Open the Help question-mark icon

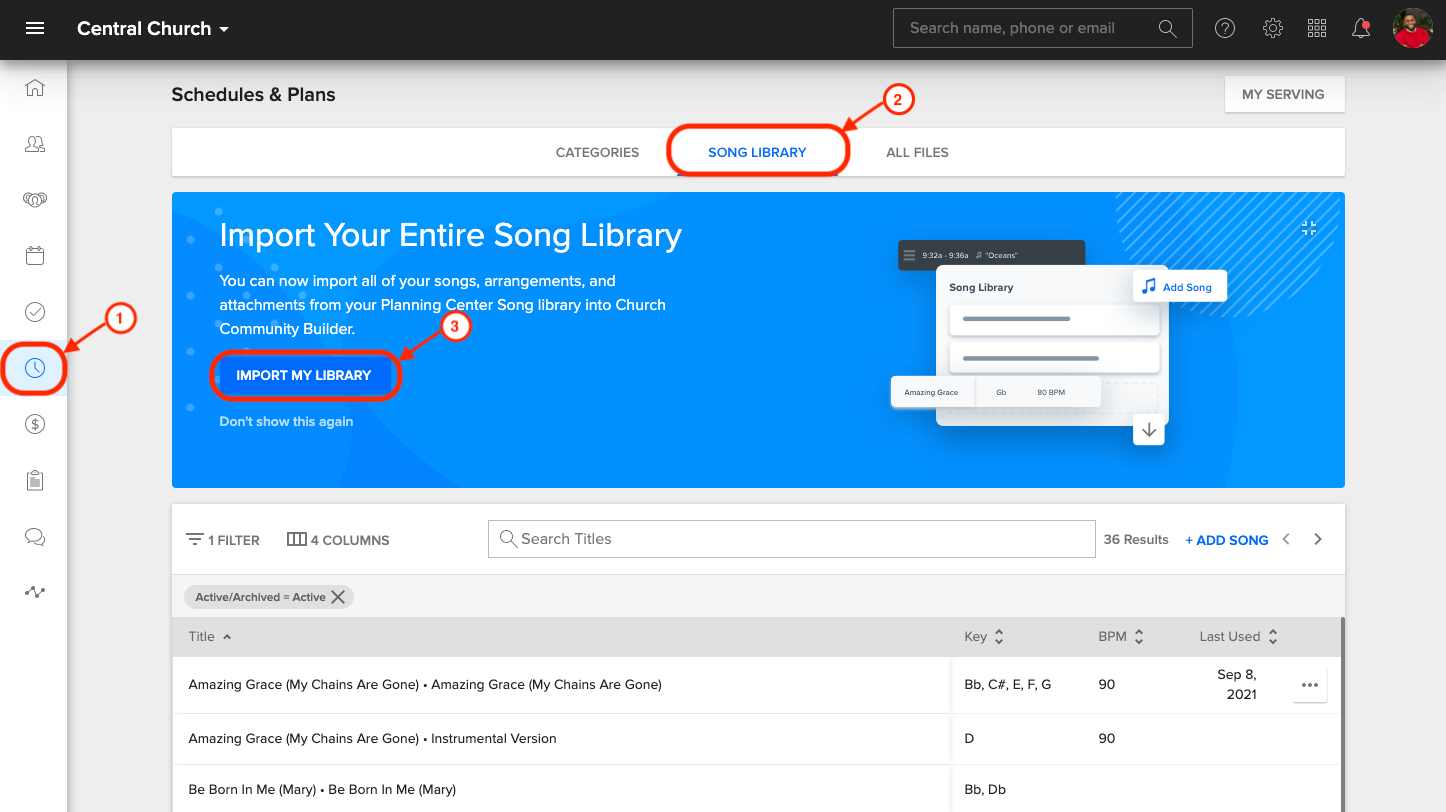(x=1225, y=28)
